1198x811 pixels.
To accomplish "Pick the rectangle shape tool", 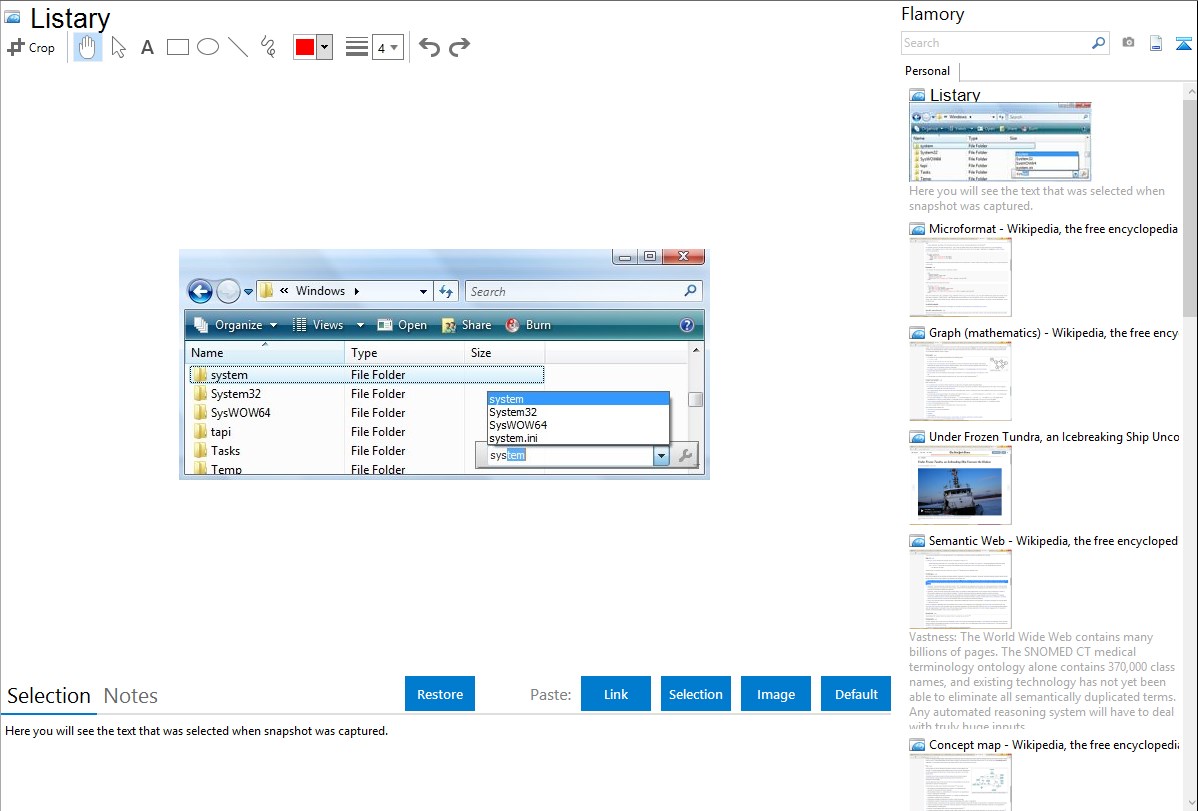I will pos(177,47).
